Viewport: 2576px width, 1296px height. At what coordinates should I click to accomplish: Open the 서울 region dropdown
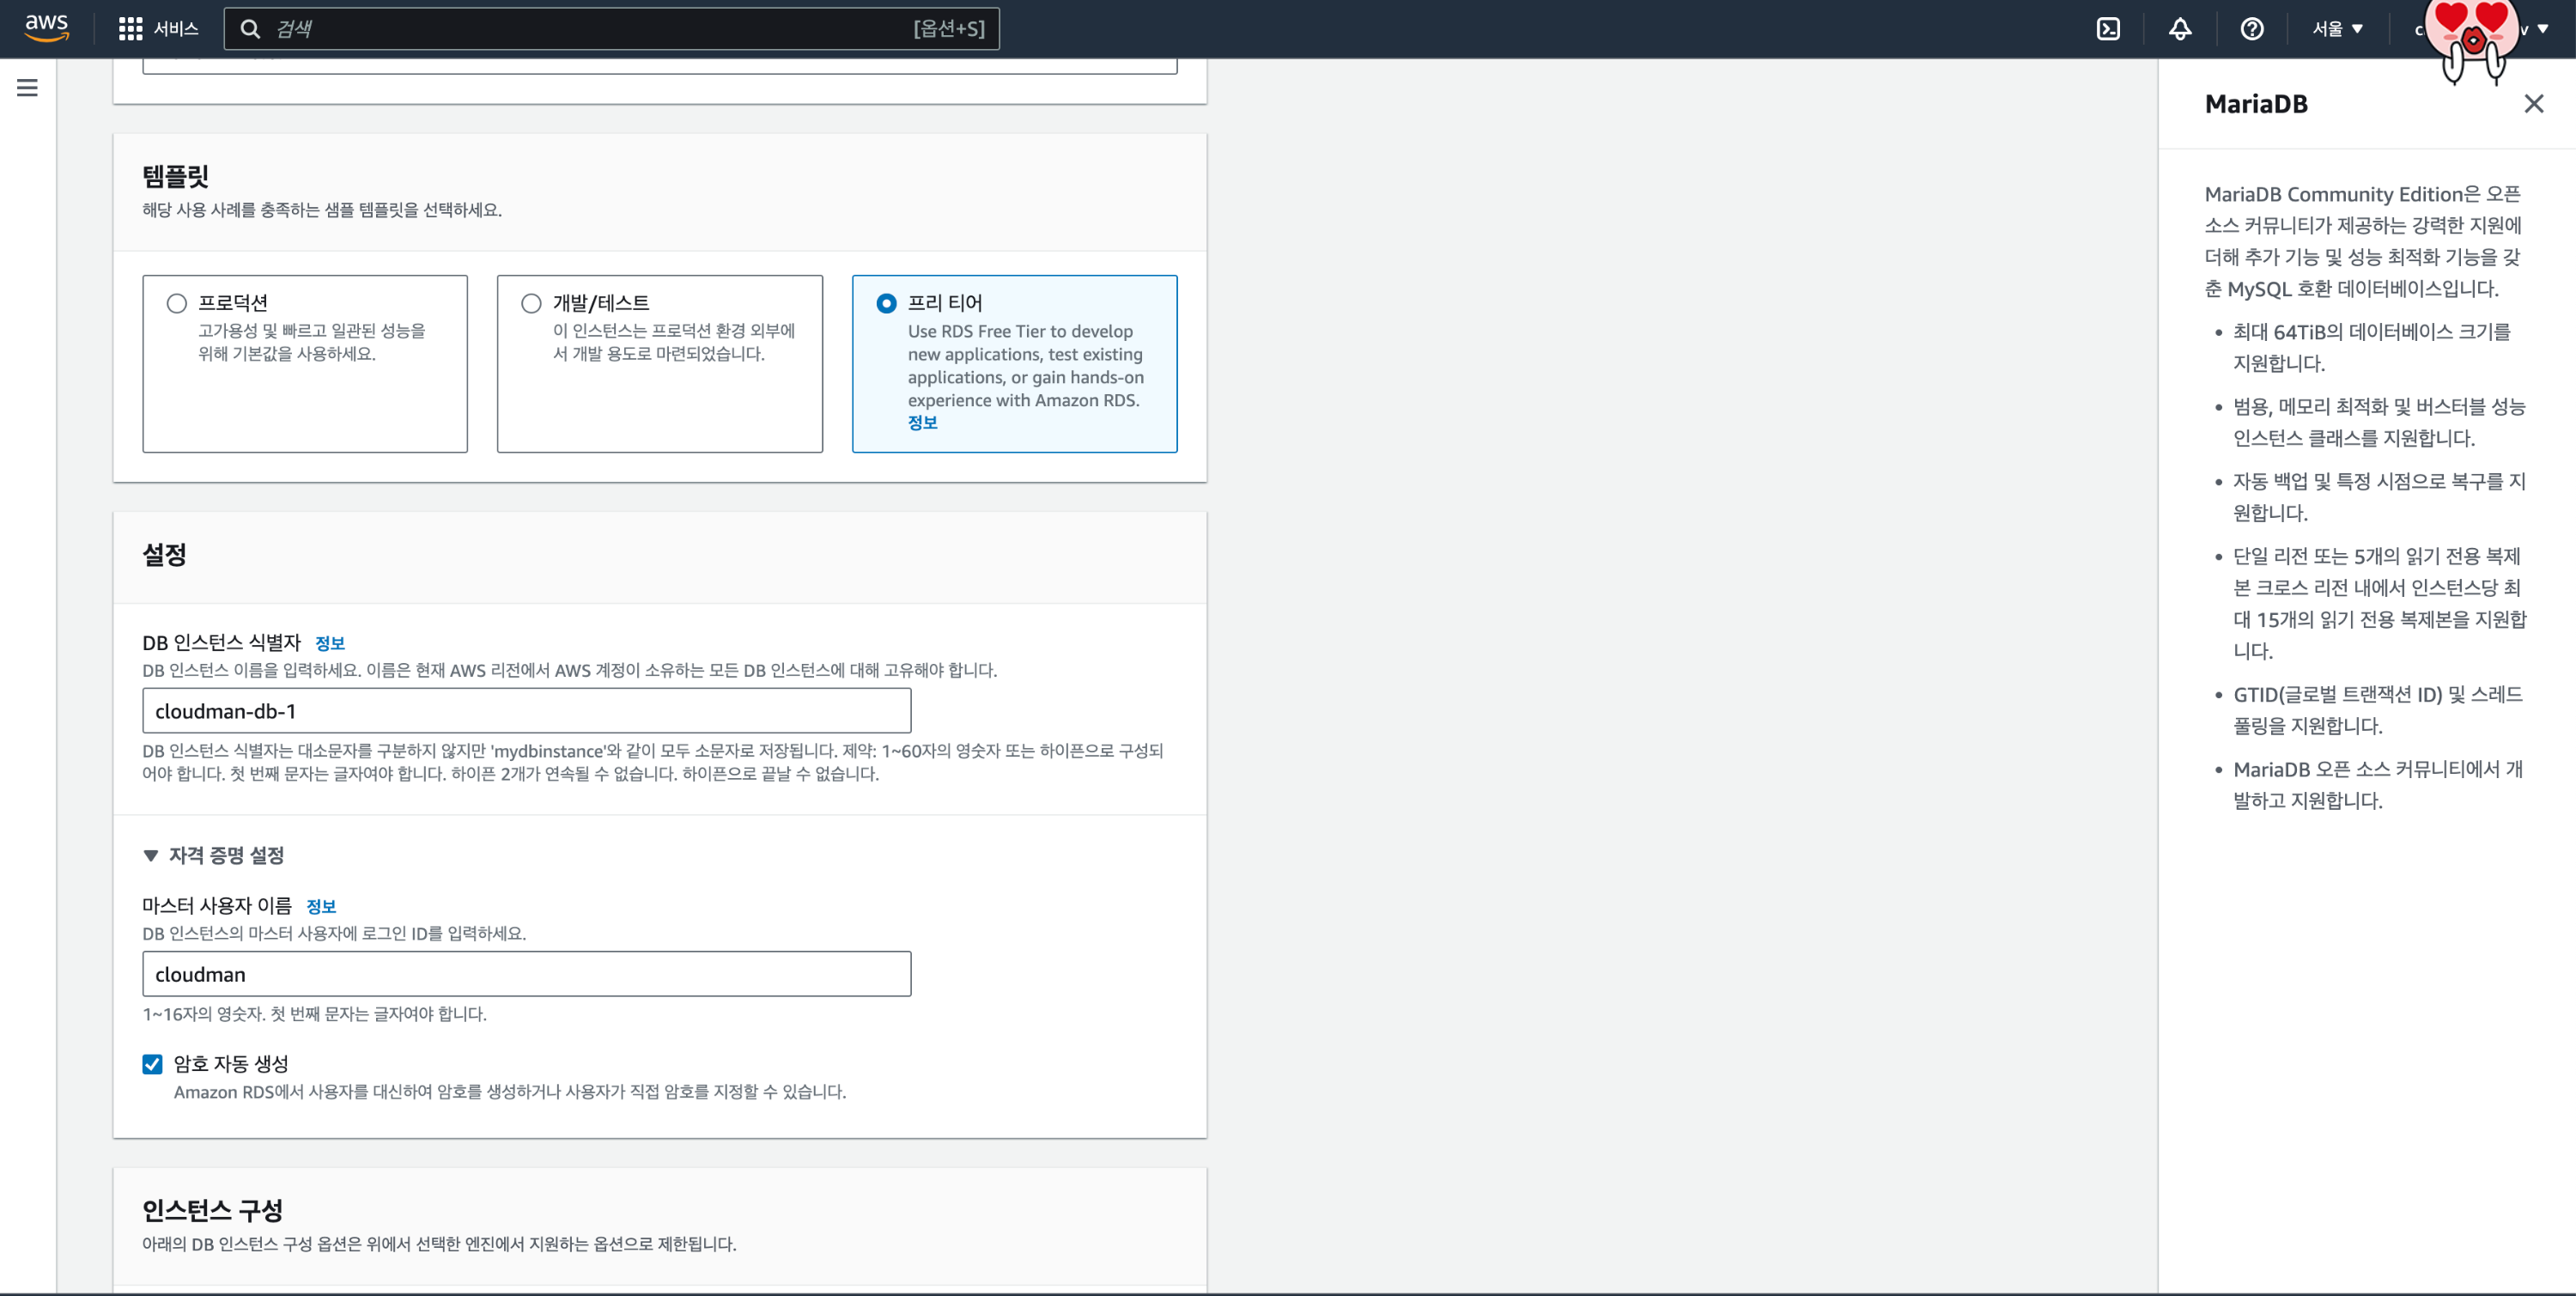point(2337,29)
